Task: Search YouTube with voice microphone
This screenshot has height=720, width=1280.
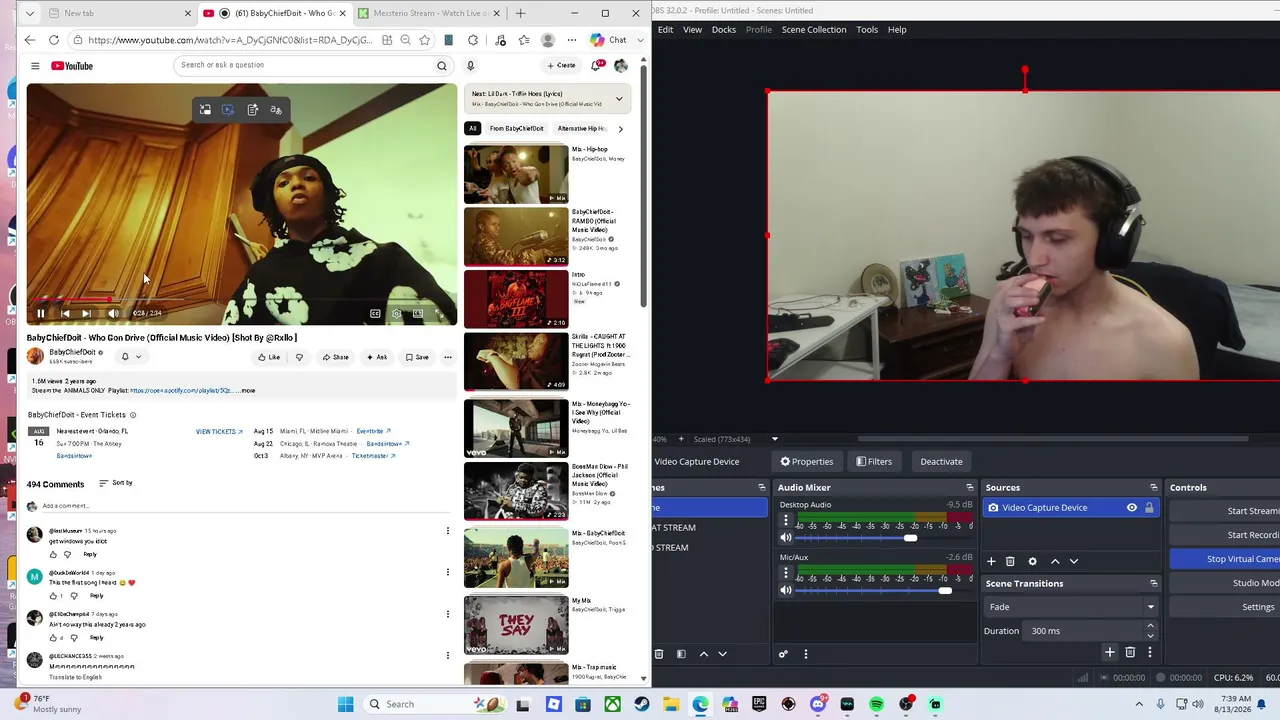Action: click(x=470, y=66)
